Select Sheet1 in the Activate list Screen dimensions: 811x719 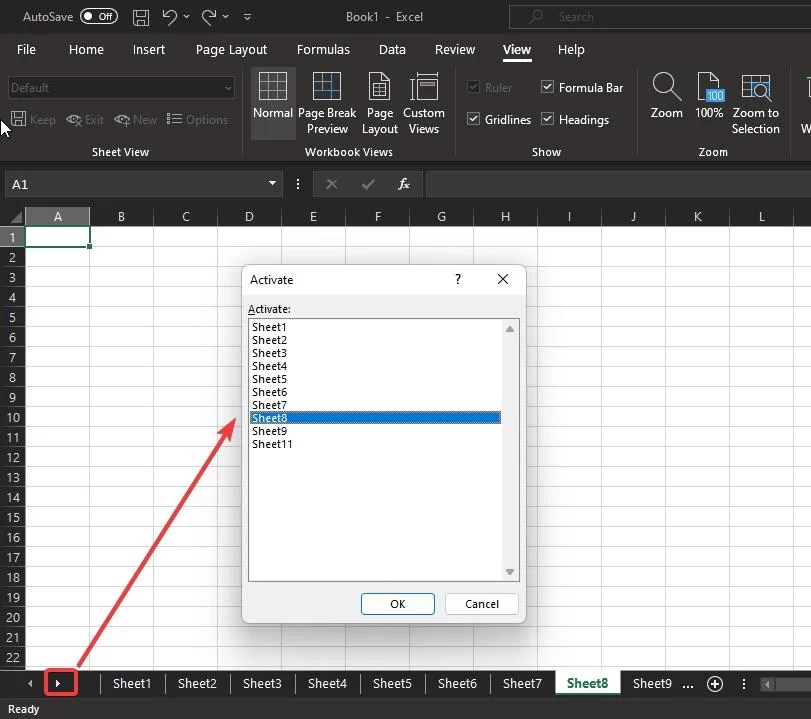tap(375, 327)
